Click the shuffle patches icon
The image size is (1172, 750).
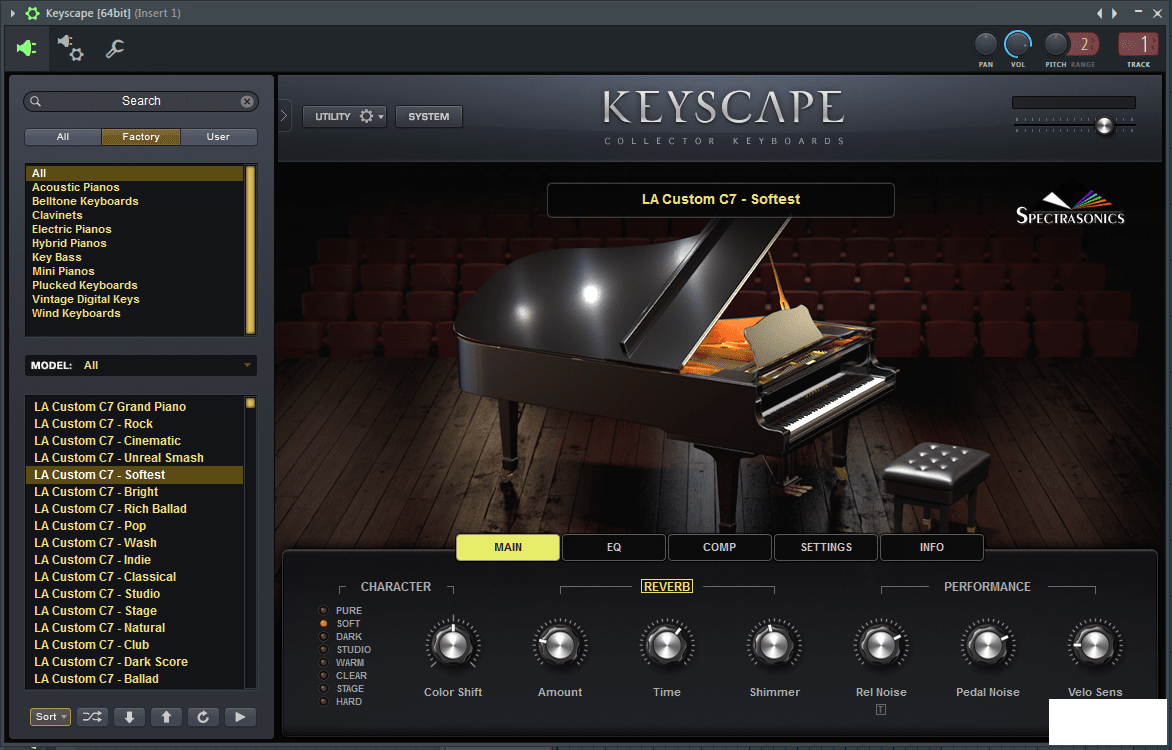coord(93,717)
